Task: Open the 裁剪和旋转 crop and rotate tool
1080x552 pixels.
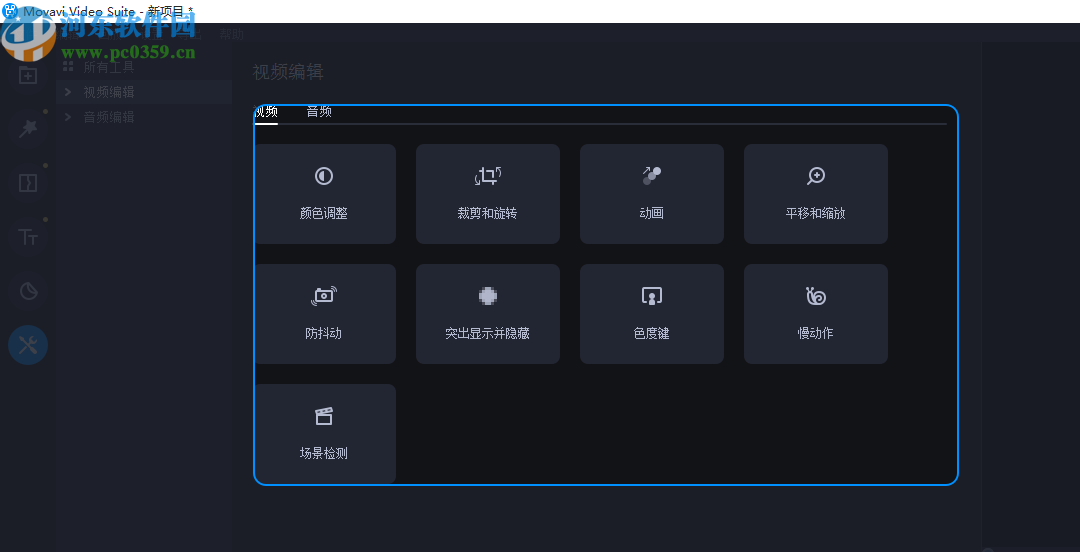Action: (488, 194)
